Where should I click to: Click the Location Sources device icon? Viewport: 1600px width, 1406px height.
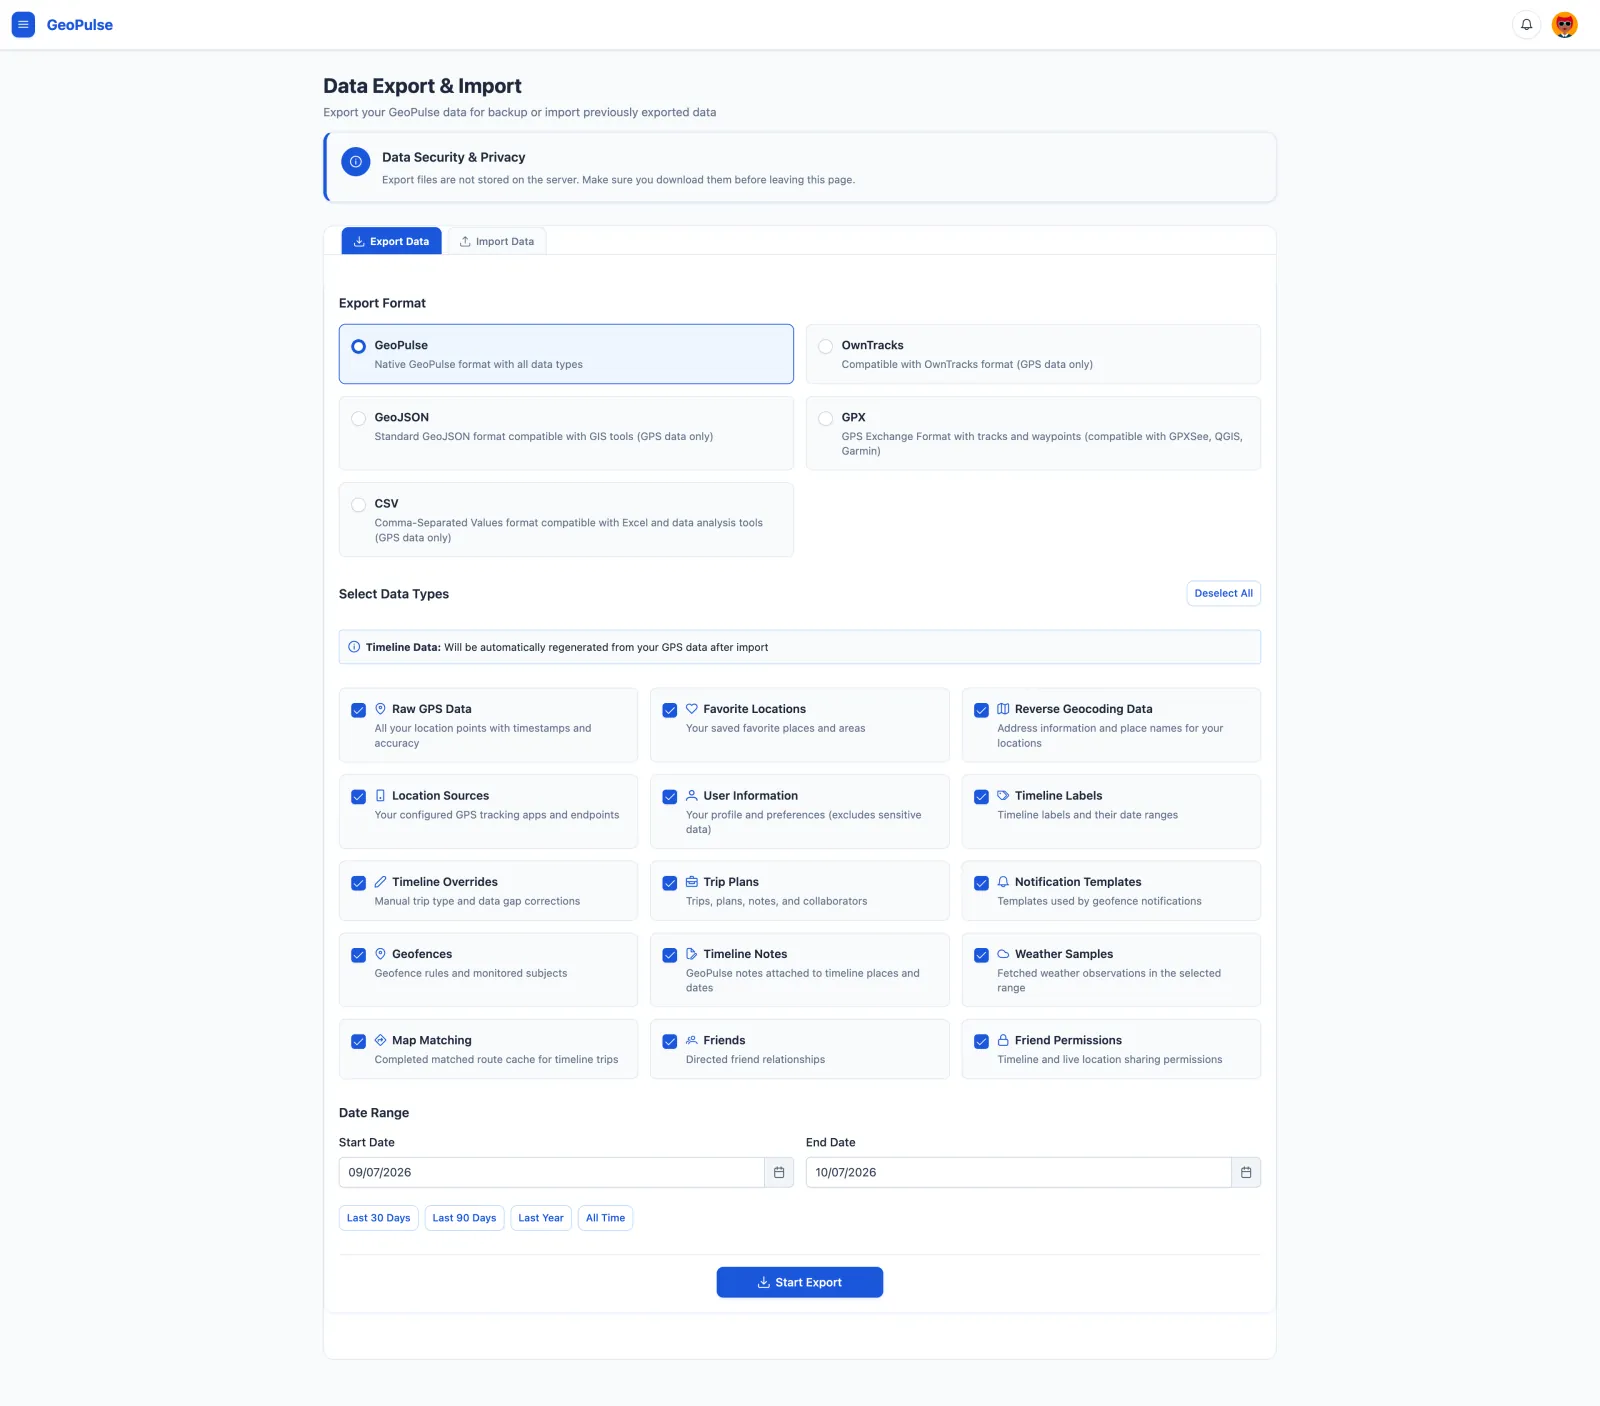pyautogui.click(x=380, y=796)
